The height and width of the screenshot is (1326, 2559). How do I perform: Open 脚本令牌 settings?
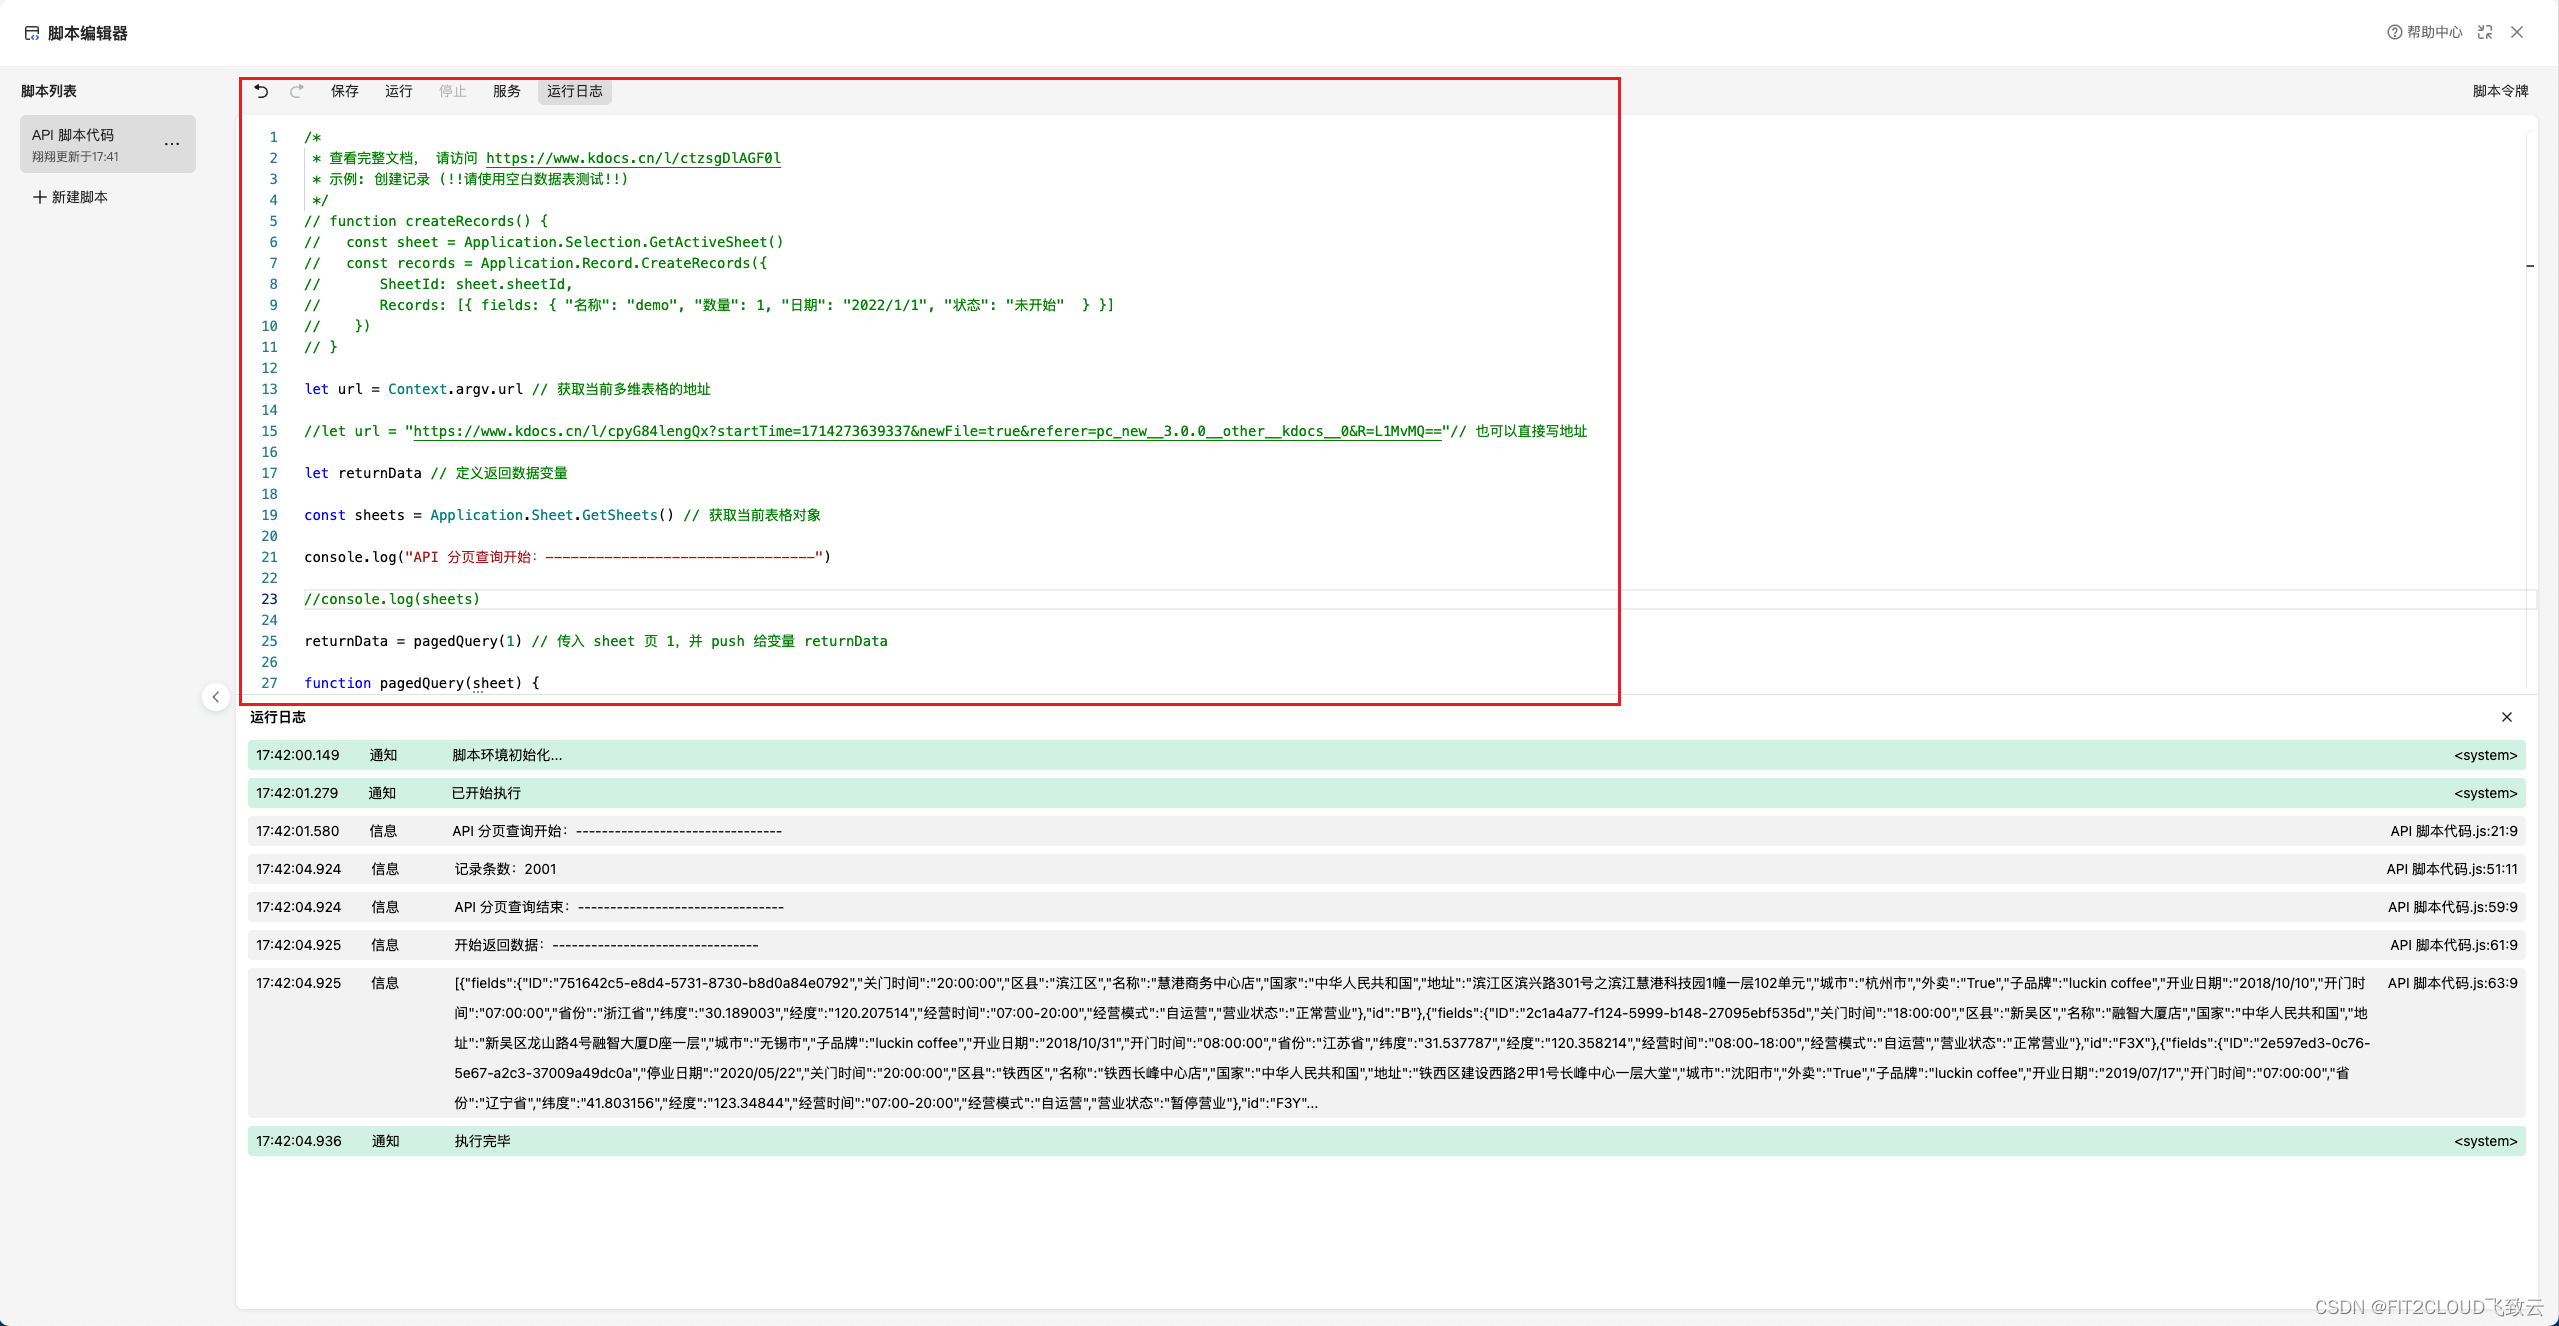(2499, 91)
